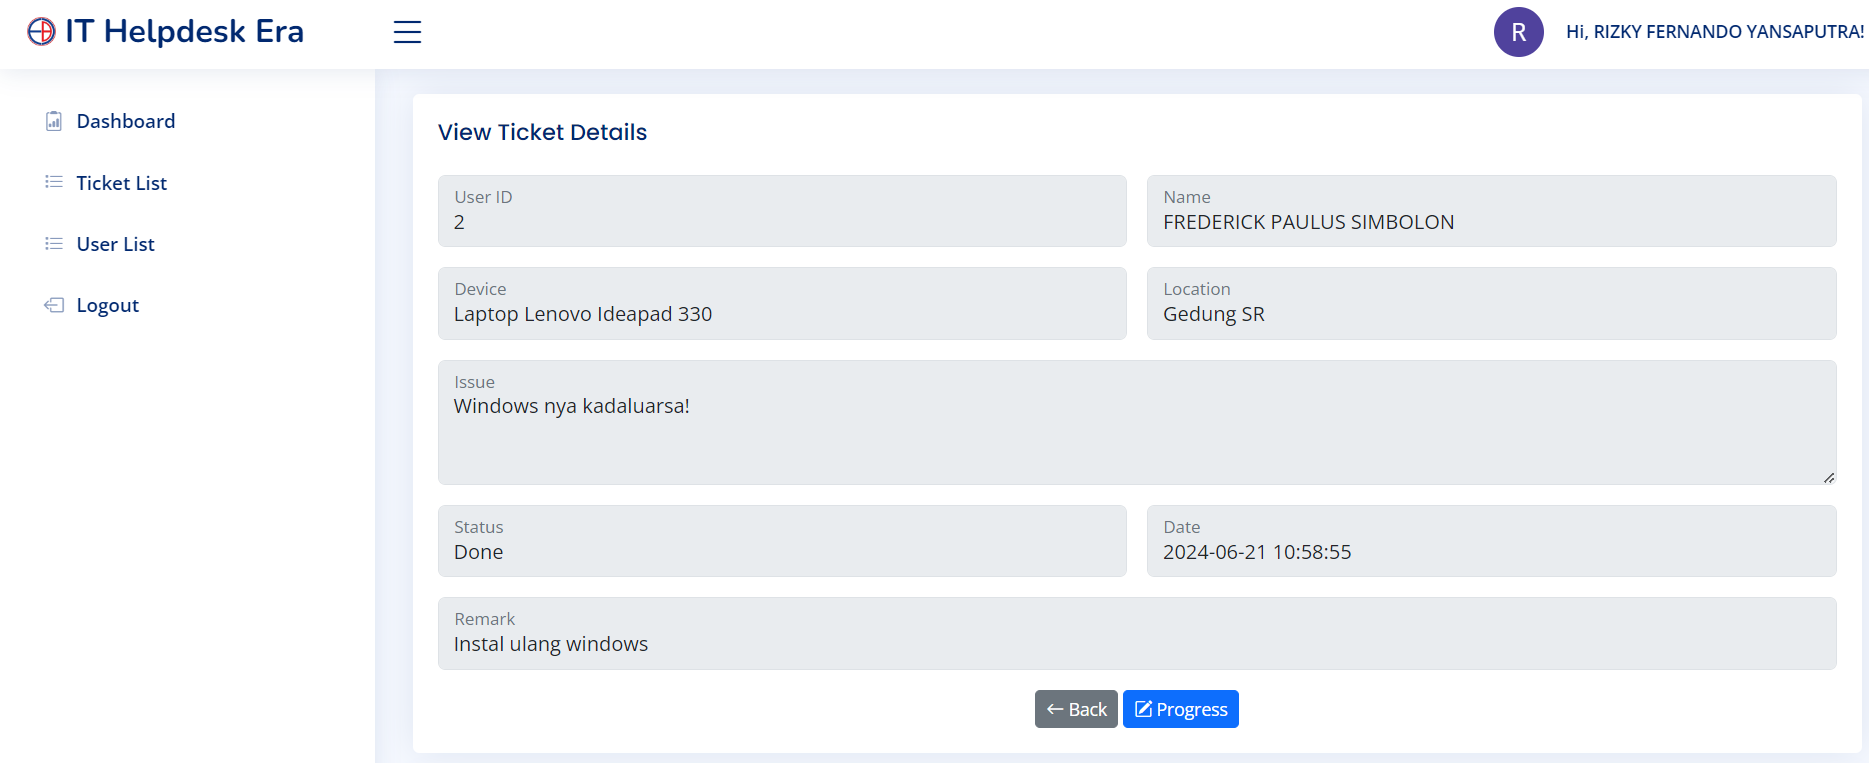Open the Ticket List page
The width and height of the screenshot is (1869, 763).
point(122,183)
